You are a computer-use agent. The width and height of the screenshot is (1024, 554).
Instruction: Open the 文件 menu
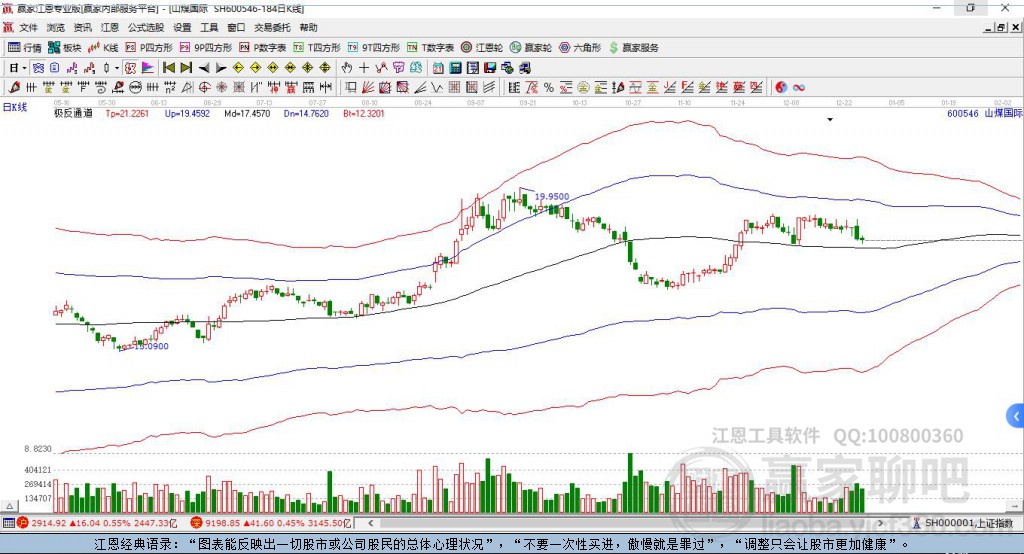tap(29, 27)
